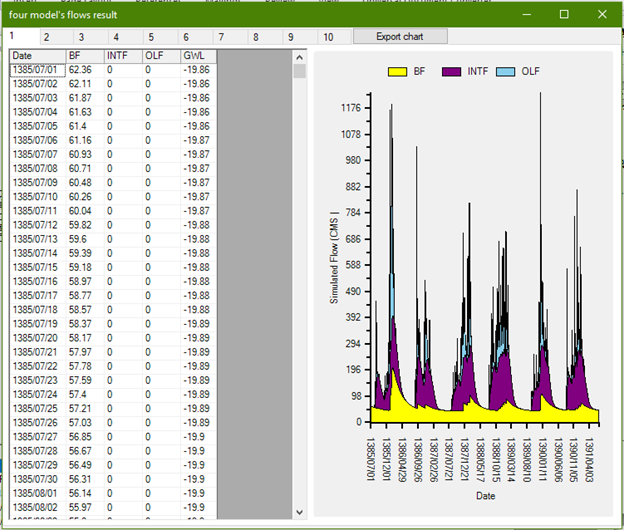Open tab 5 of the results
Viewport: 624px width, 530px height.
point(151,36)
